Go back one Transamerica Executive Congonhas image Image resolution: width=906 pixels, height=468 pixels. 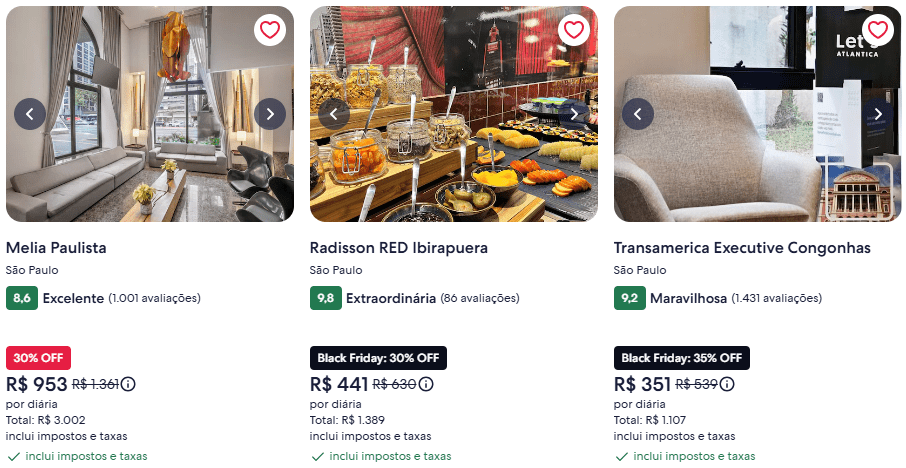[638, 114]
